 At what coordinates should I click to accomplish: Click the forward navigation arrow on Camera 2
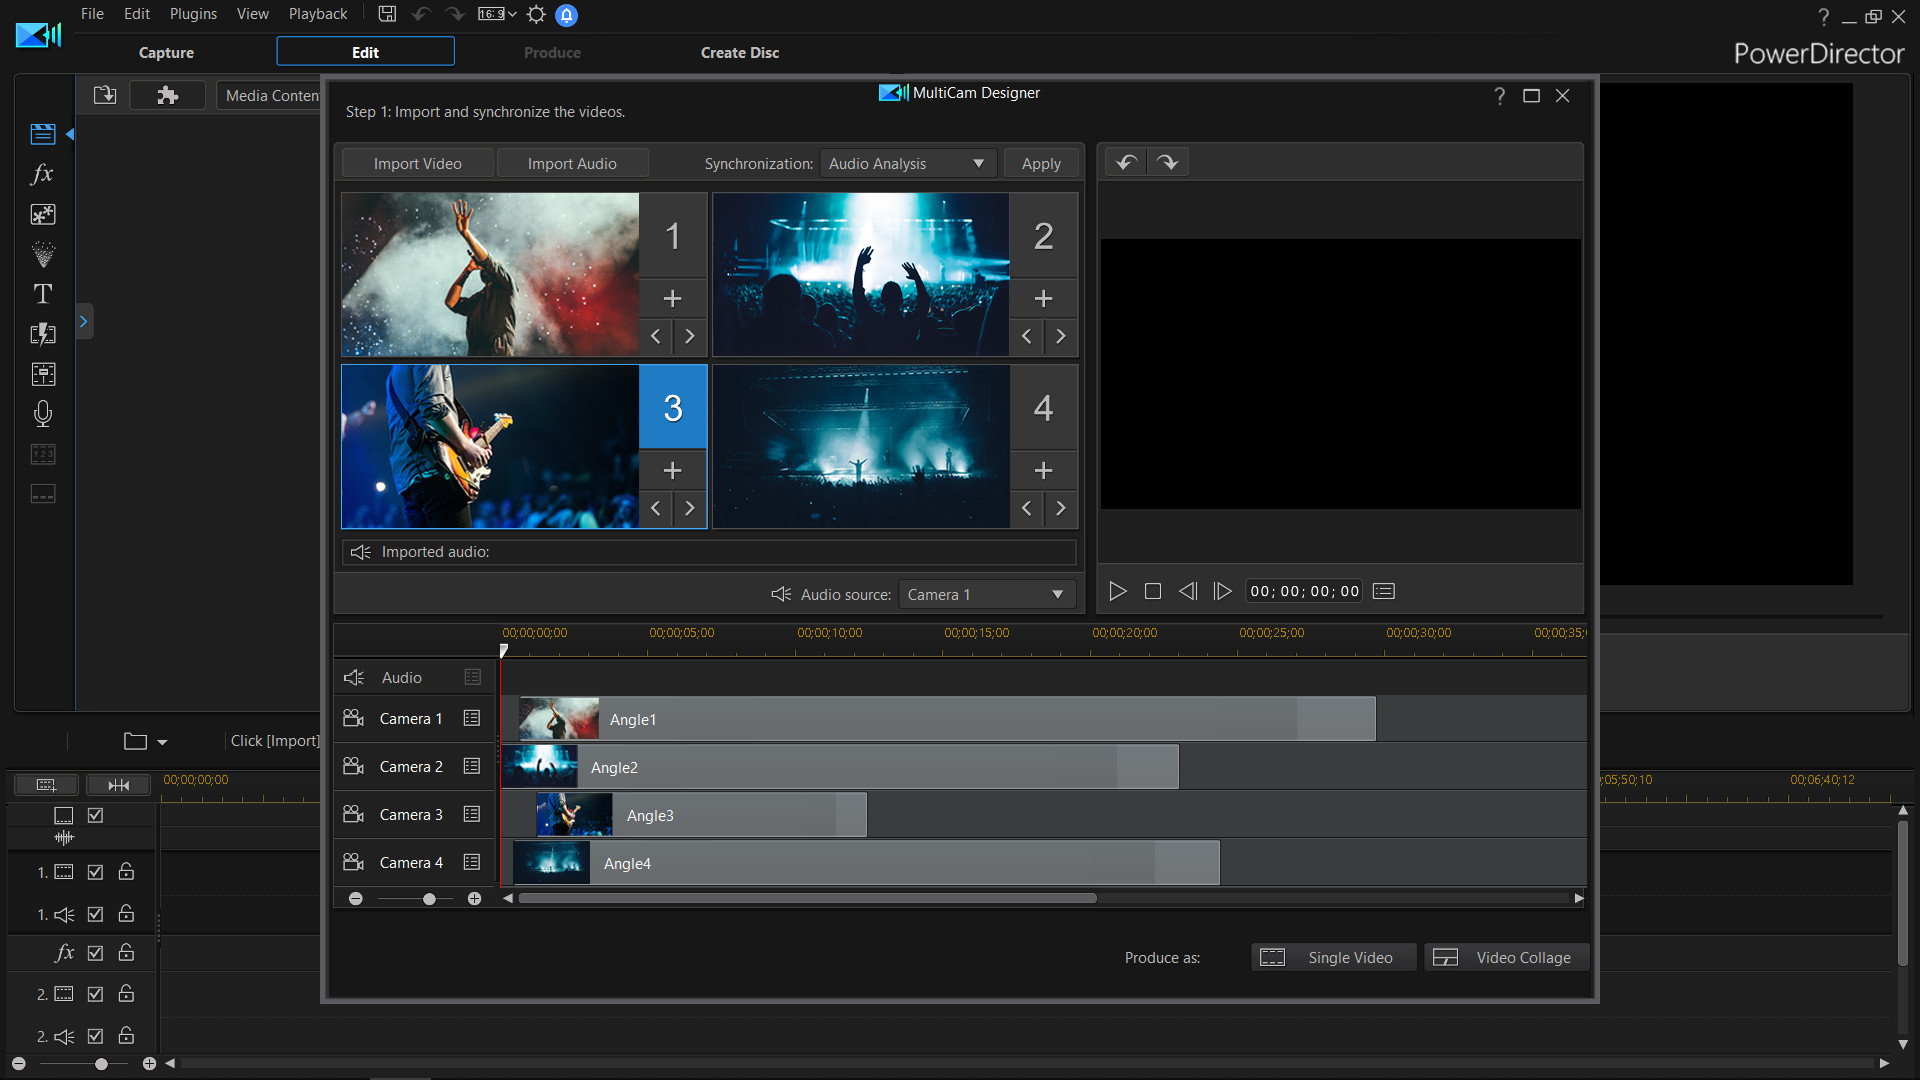tap(1062, 338)
